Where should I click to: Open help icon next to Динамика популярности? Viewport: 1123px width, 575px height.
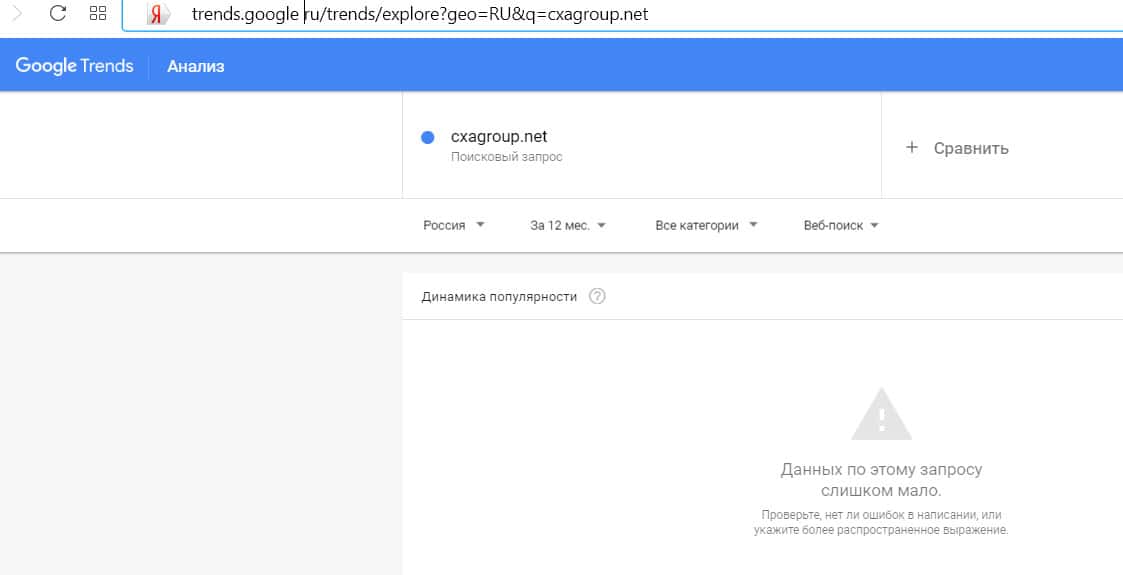pyautogui.click(x=597, y=296)
